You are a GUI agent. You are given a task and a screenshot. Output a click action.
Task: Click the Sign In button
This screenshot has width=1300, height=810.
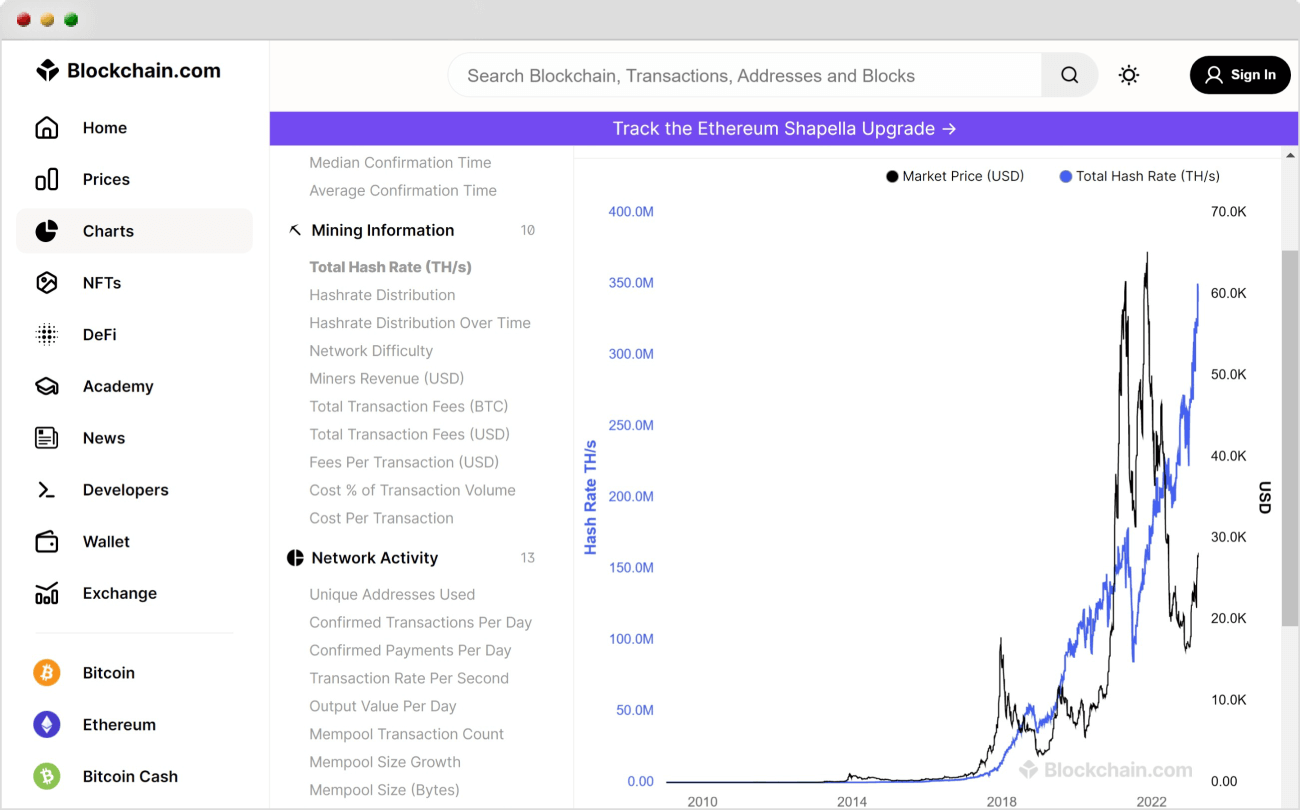(x=1240, y=75)
